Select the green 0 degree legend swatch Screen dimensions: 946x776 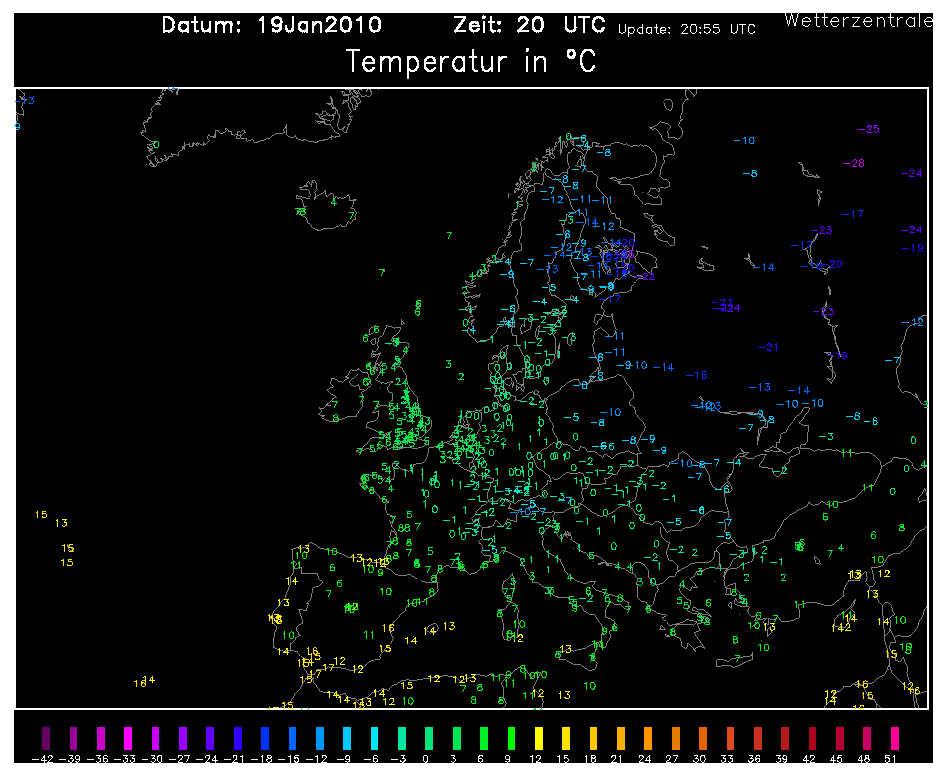pos(427,739)
